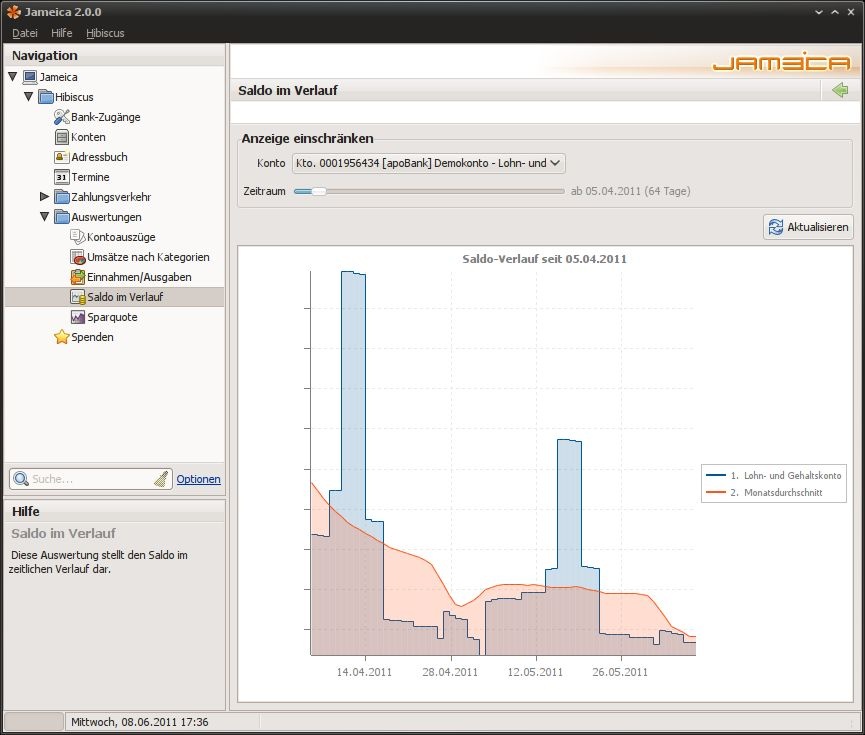Click the 14.04.2011 axis label
Viewport: 865px width, 735px height.
point(364,672)
